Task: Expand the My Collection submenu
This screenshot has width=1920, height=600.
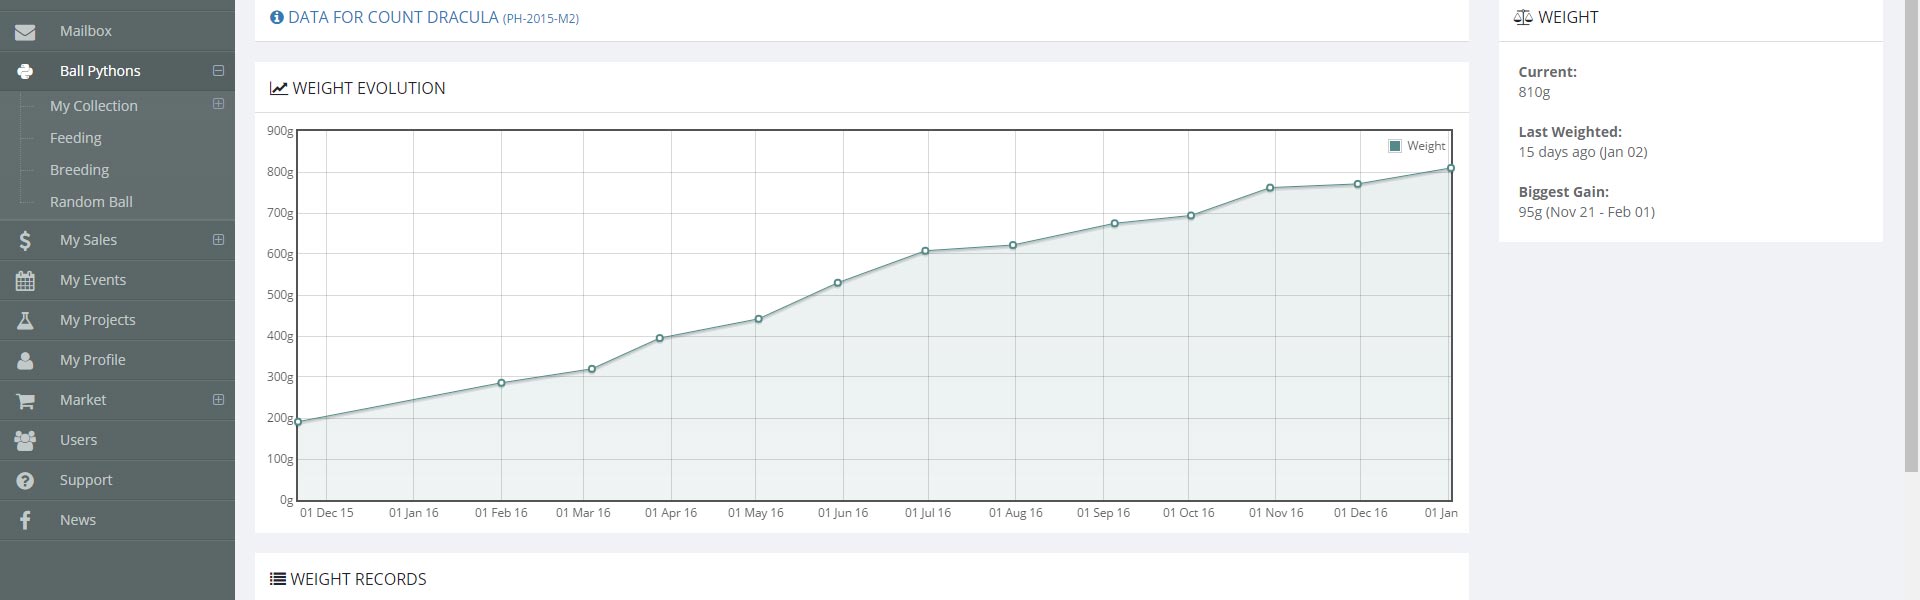Action: point(218,104)
